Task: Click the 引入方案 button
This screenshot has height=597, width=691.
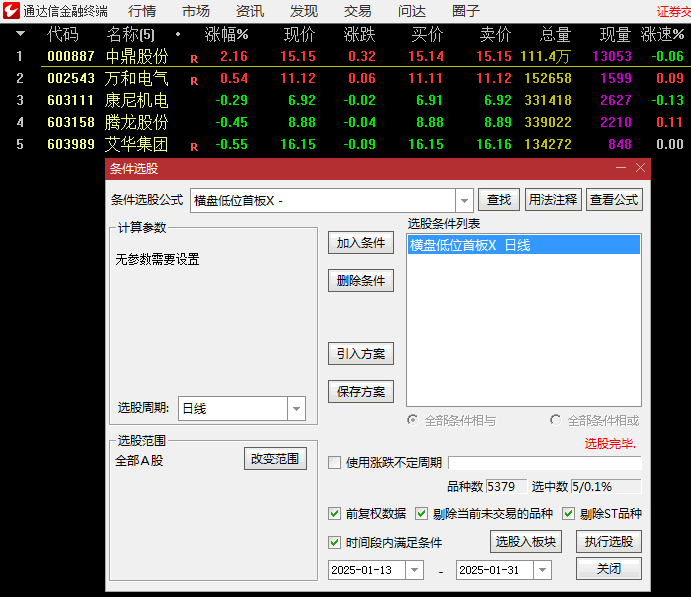Action: pos(361,354)
